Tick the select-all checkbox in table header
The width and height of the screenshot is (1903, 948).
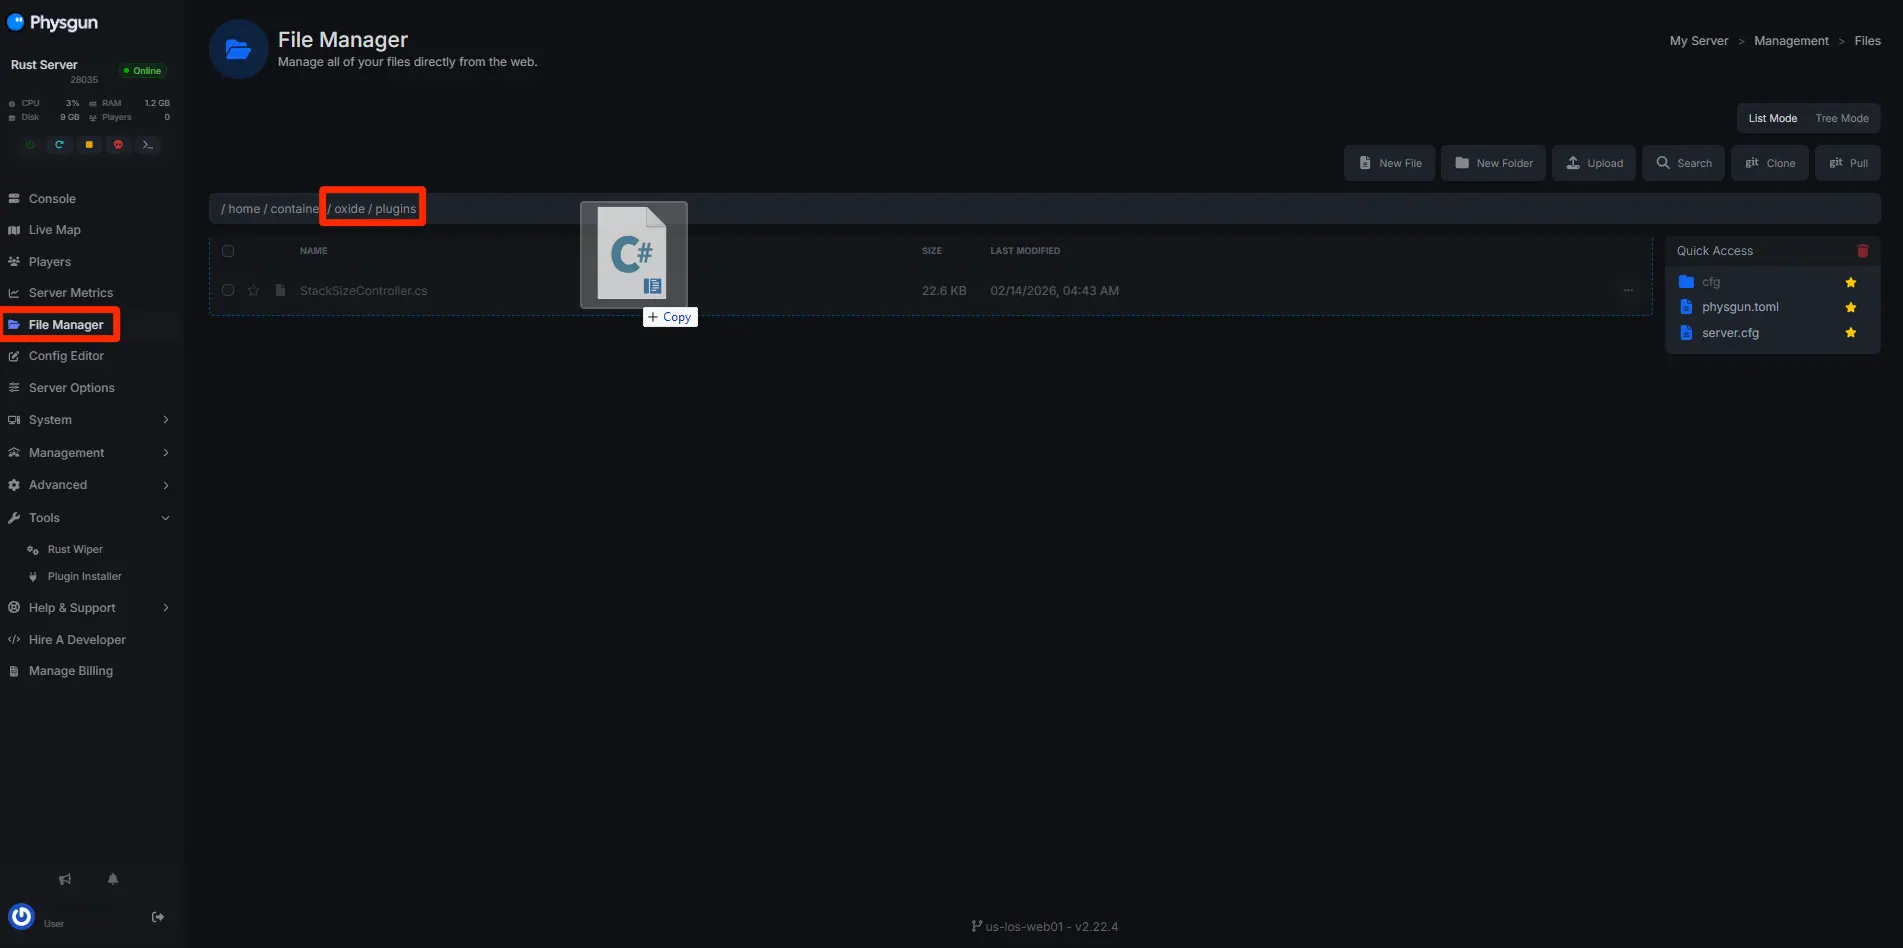tap(228, 251)
